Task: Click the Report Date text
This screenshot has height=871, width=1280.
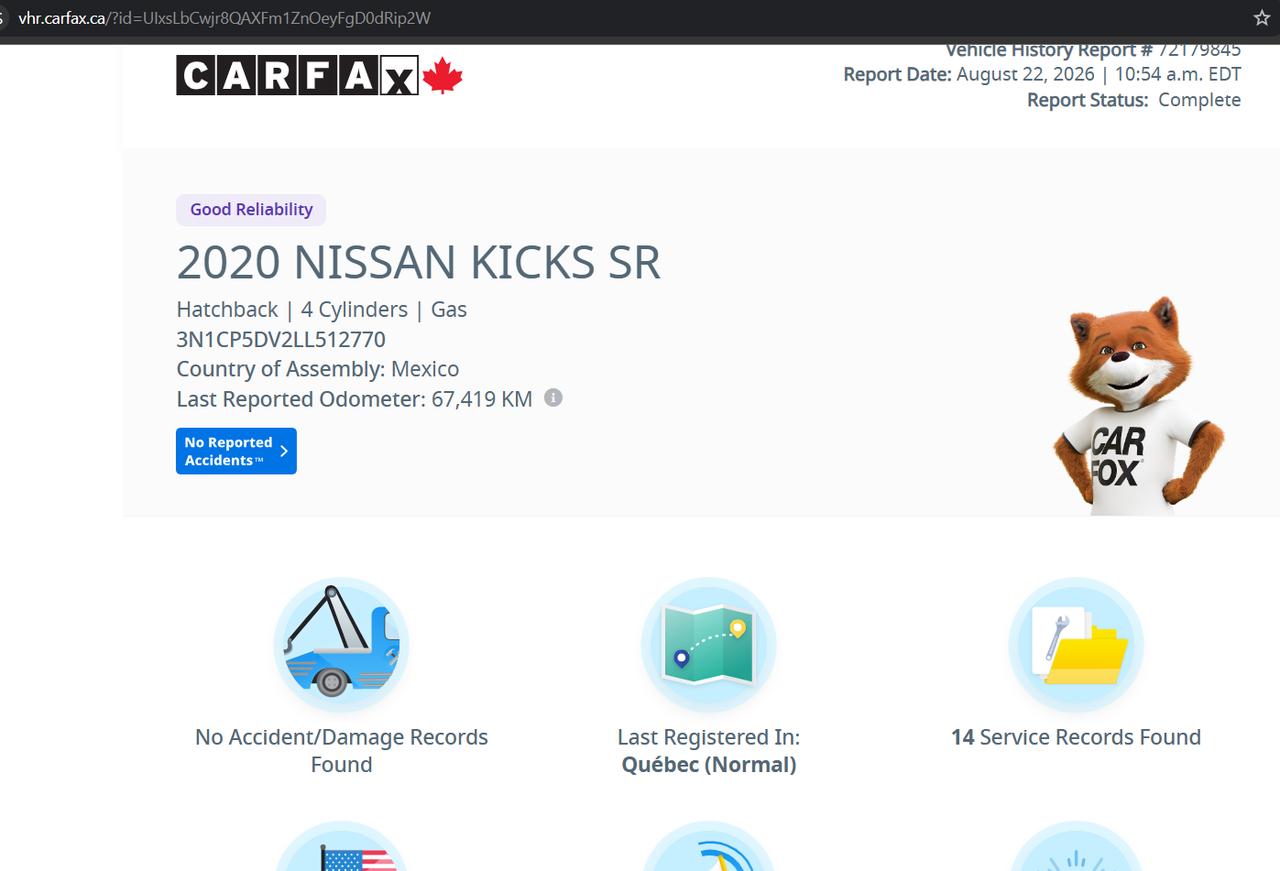Action: [x=1042, y=74]
